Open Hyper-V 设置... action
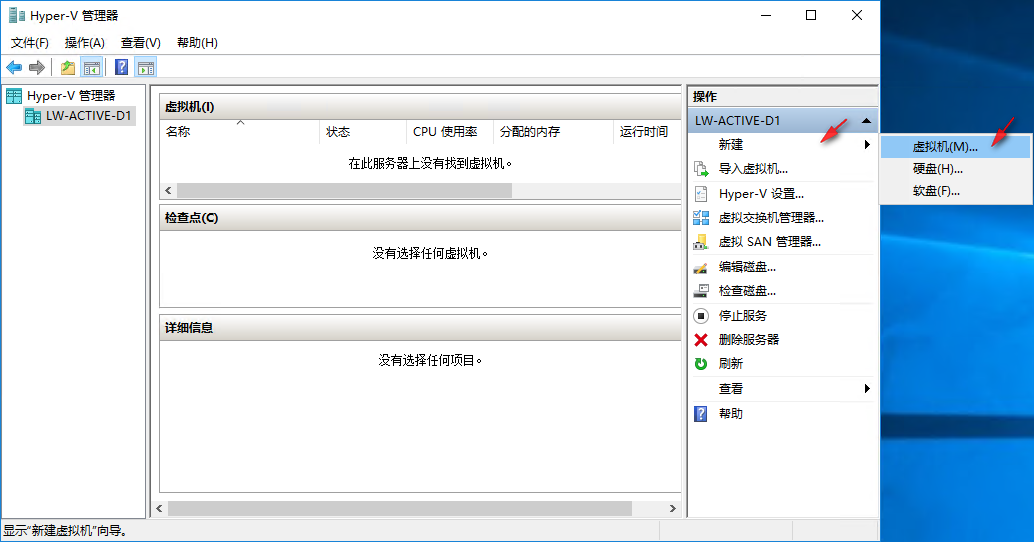 (x=761, y=194)
